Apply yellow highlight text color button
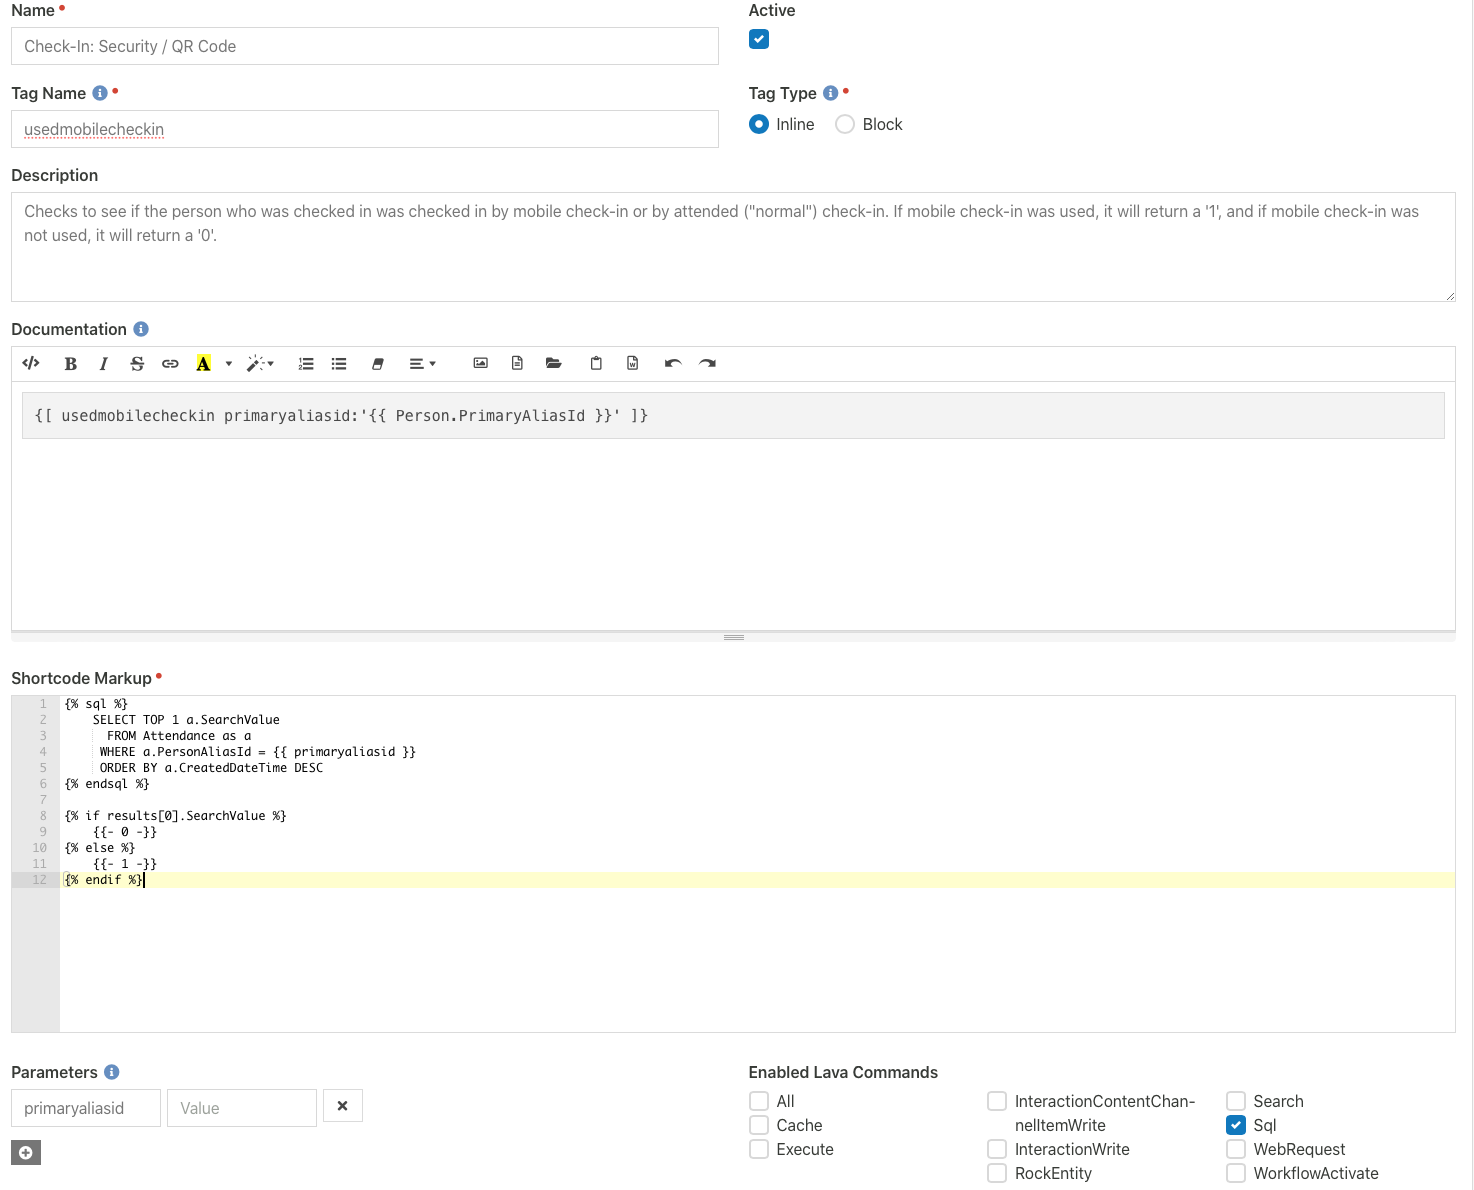This screenshot has width=1474, height=1190. [203, 363]
